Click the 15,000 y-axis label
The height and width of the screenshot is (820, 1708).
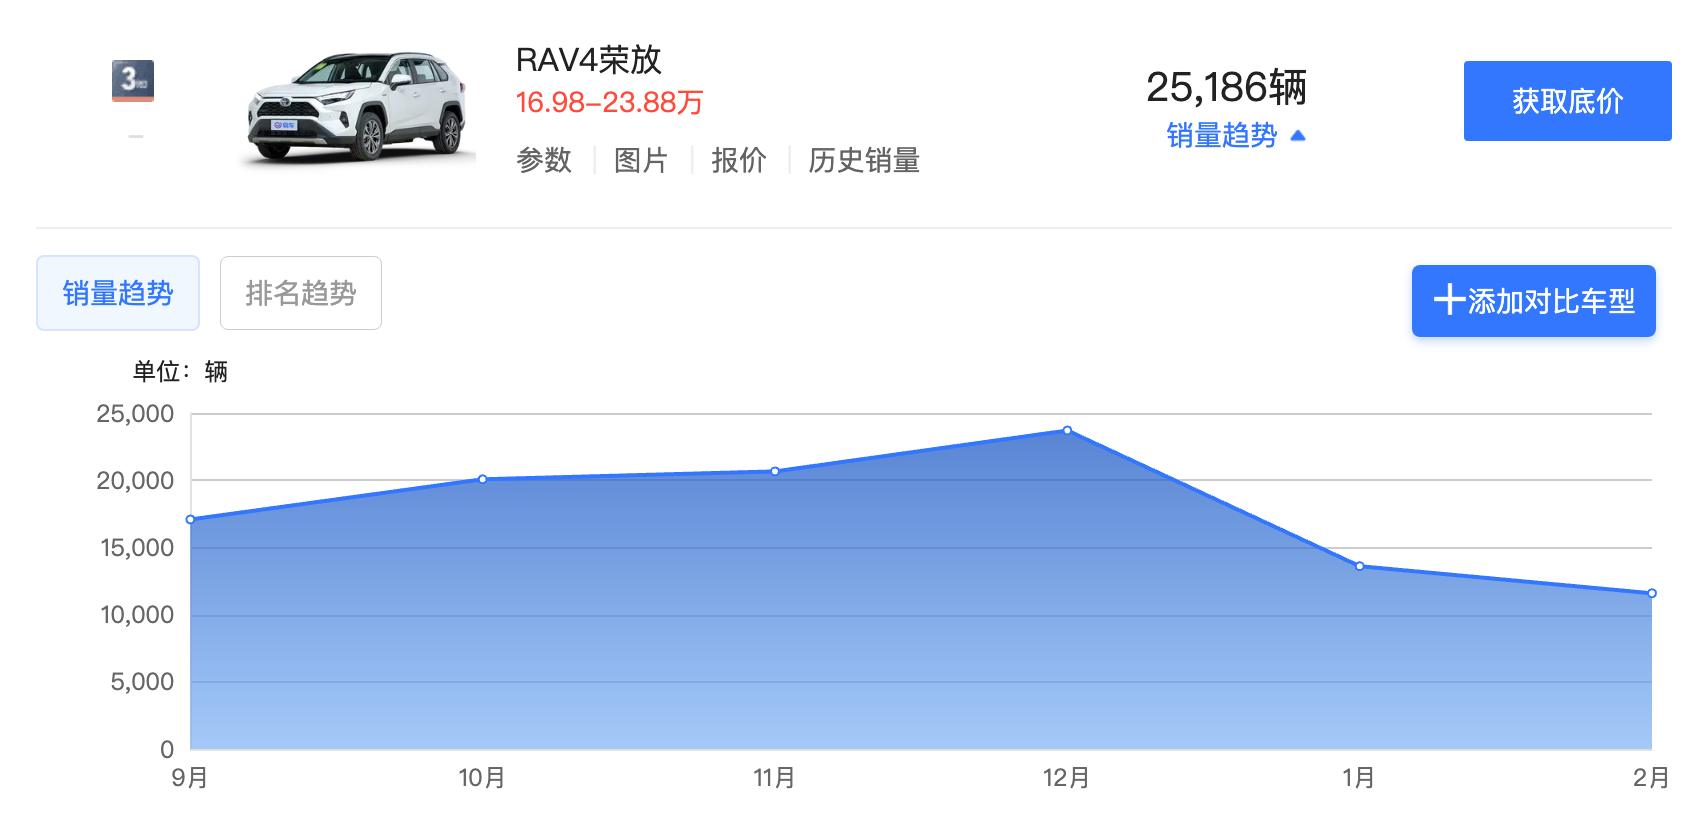(x=137, y=548)
